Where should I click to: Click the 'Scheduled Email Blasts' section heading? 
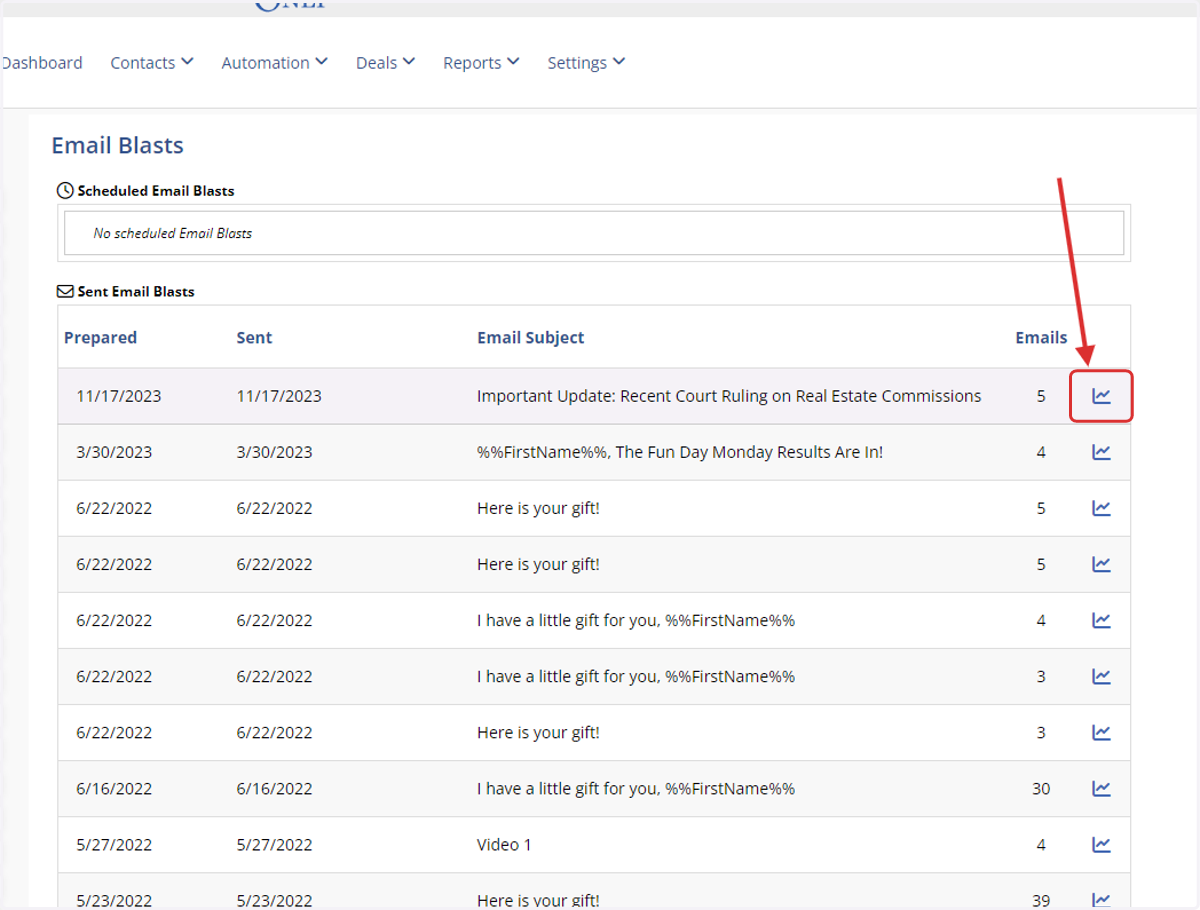tap(155, 191)
